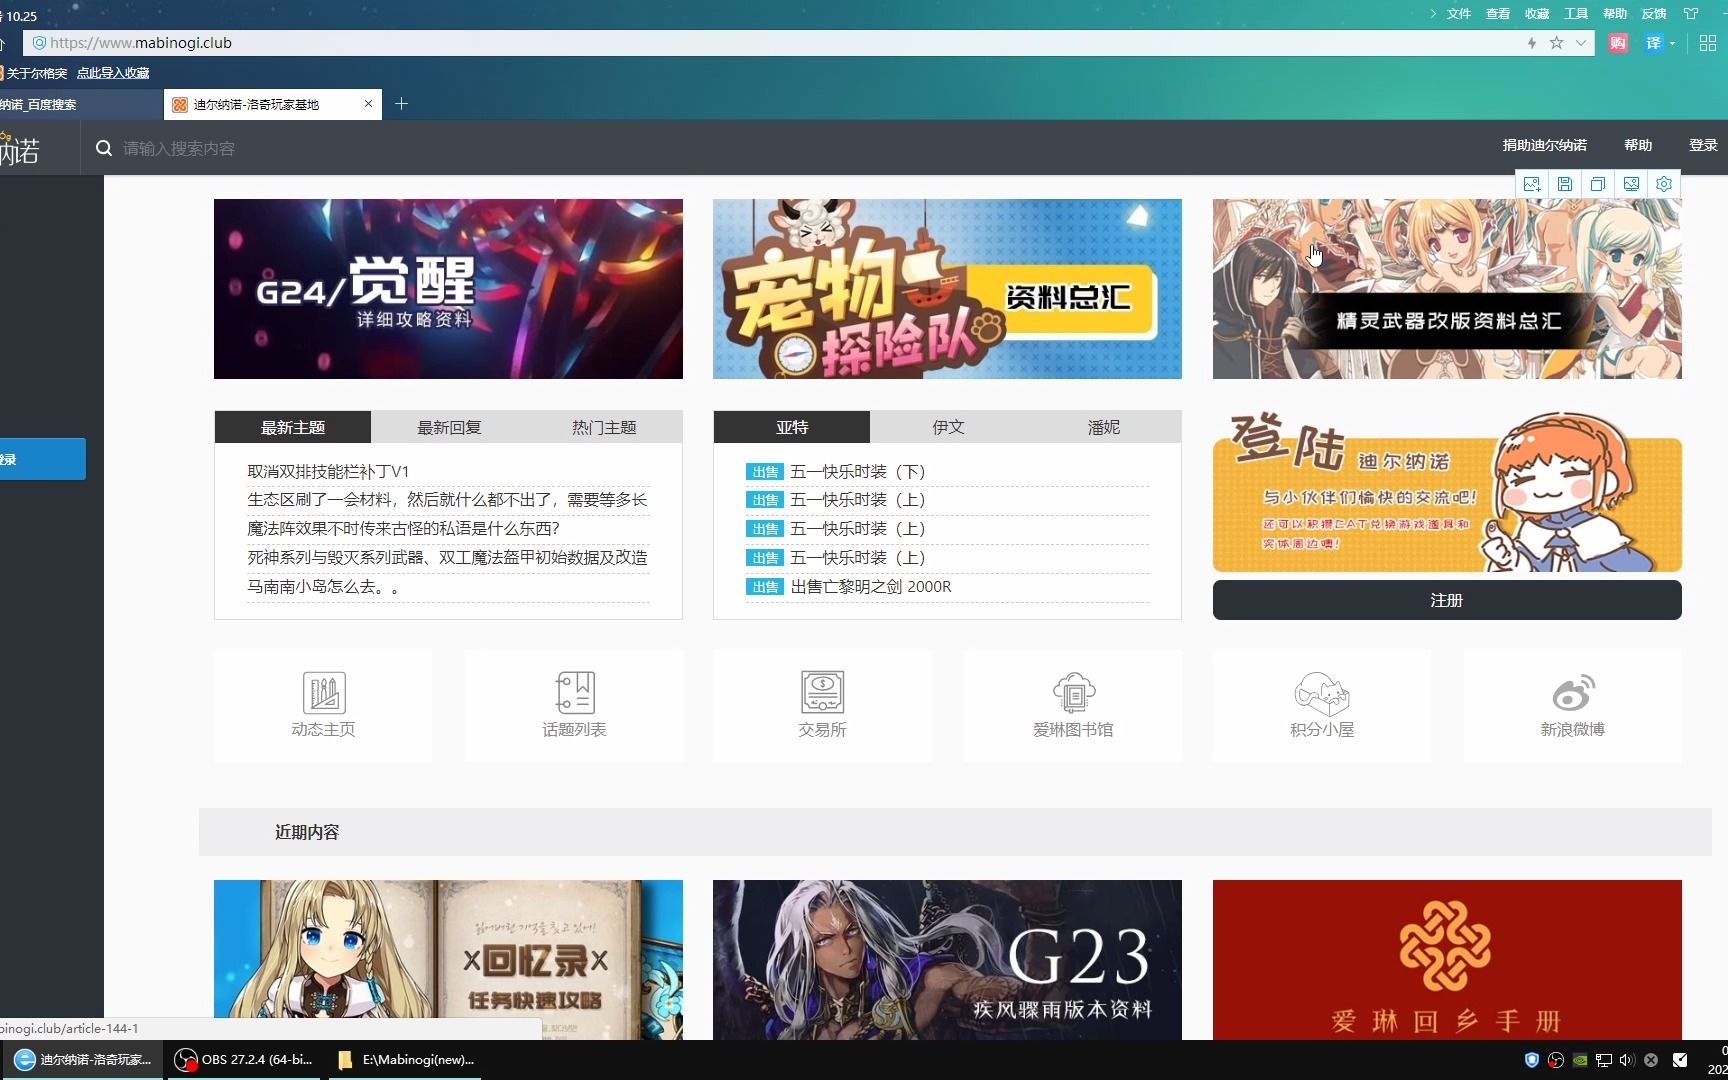Select the 最新主题 tab
Image resolution: width=1728 pixels, height=1080 pixels.
coord(293,427)
